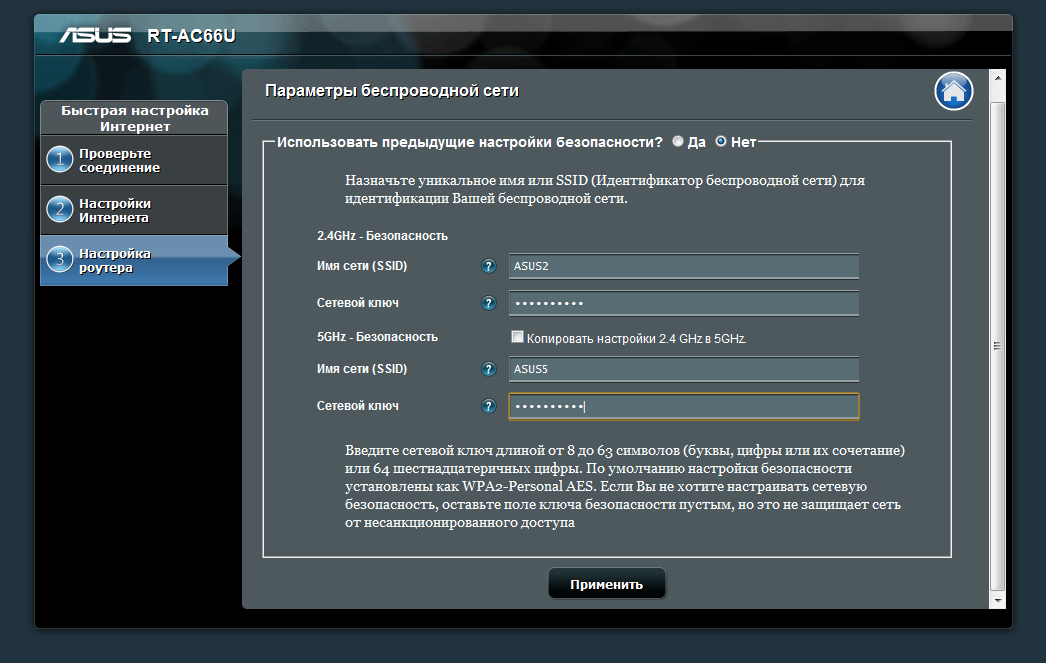Viewport: 1046px width, 663px height.
Task: Open help for 5GHz network name SSID
Action: [488, 369]
